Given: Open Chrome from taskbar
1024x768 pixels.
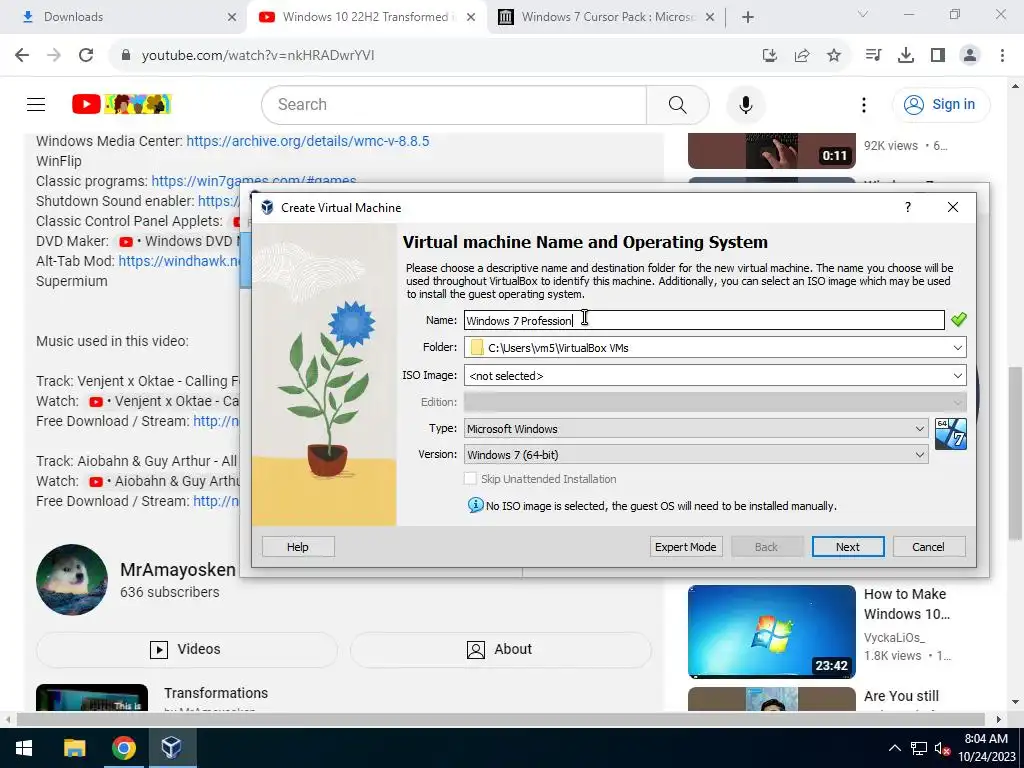Looking at the screenshot, I should (123, 748).
